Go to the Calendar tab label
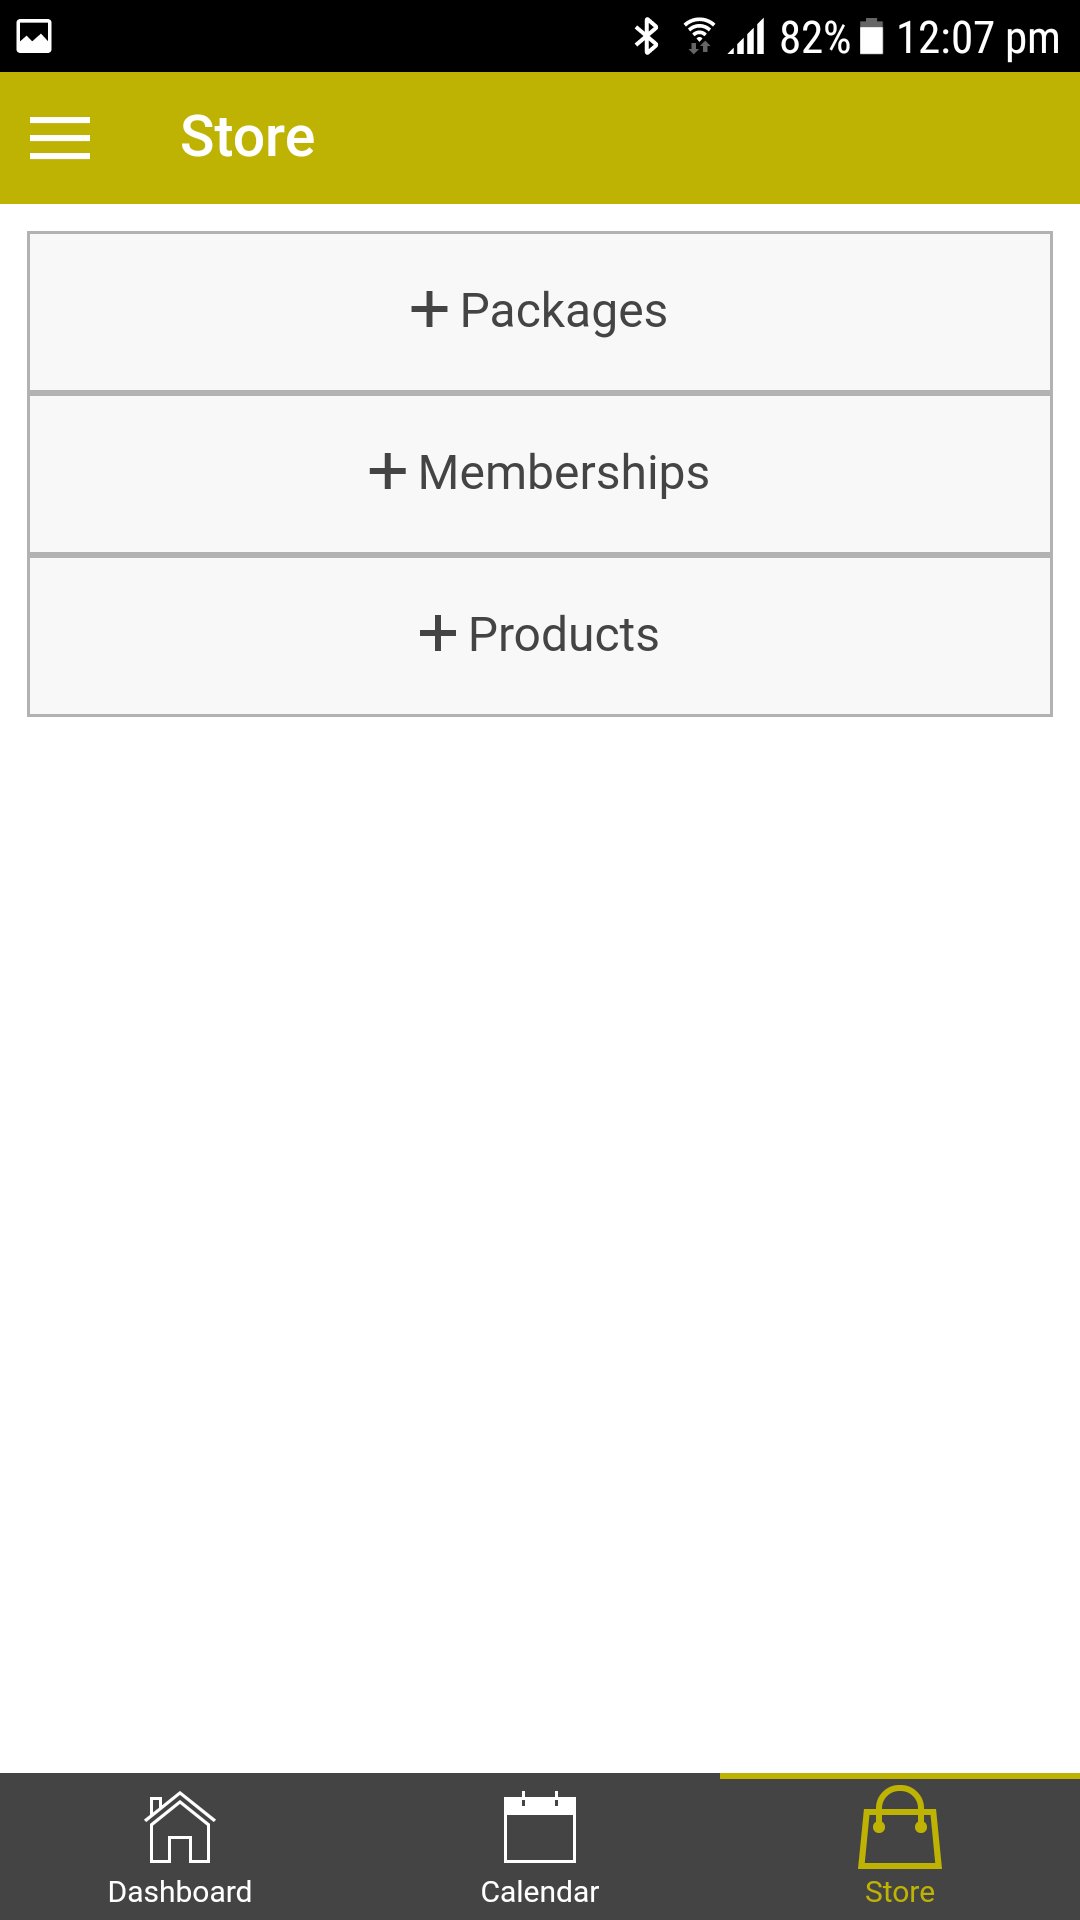The width and height of the screenshot is (1080, 1920). click(540, 1892)
